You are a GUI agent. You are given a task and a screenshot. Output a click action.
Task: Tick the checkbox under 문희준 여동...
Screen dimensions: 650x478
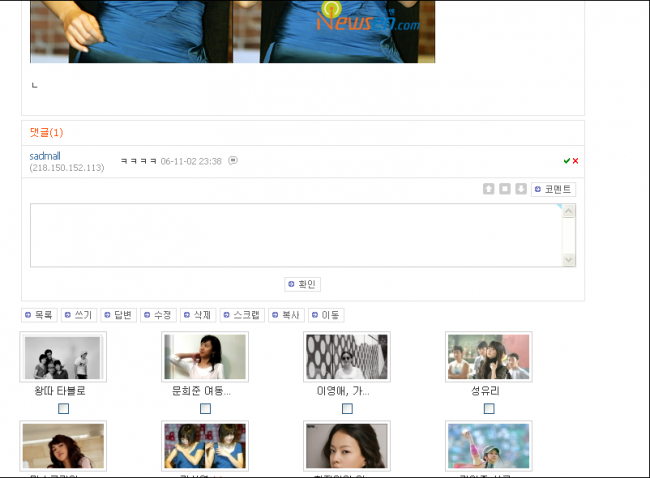click(x=205, y=409)
